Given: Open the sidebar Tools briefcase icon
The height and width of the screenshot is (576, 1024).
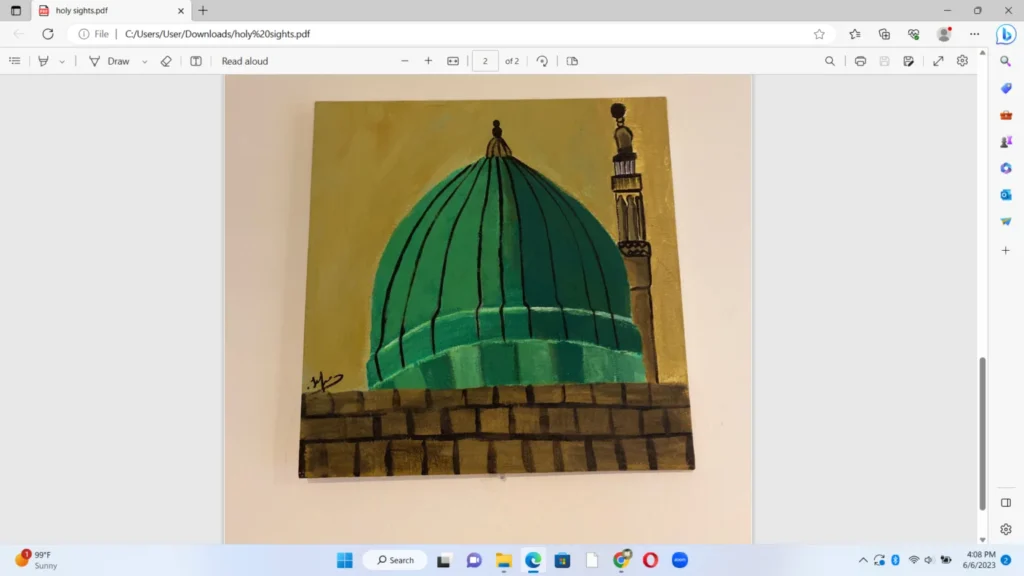Looking at the screenshot, I should [x=1006, y=115].
